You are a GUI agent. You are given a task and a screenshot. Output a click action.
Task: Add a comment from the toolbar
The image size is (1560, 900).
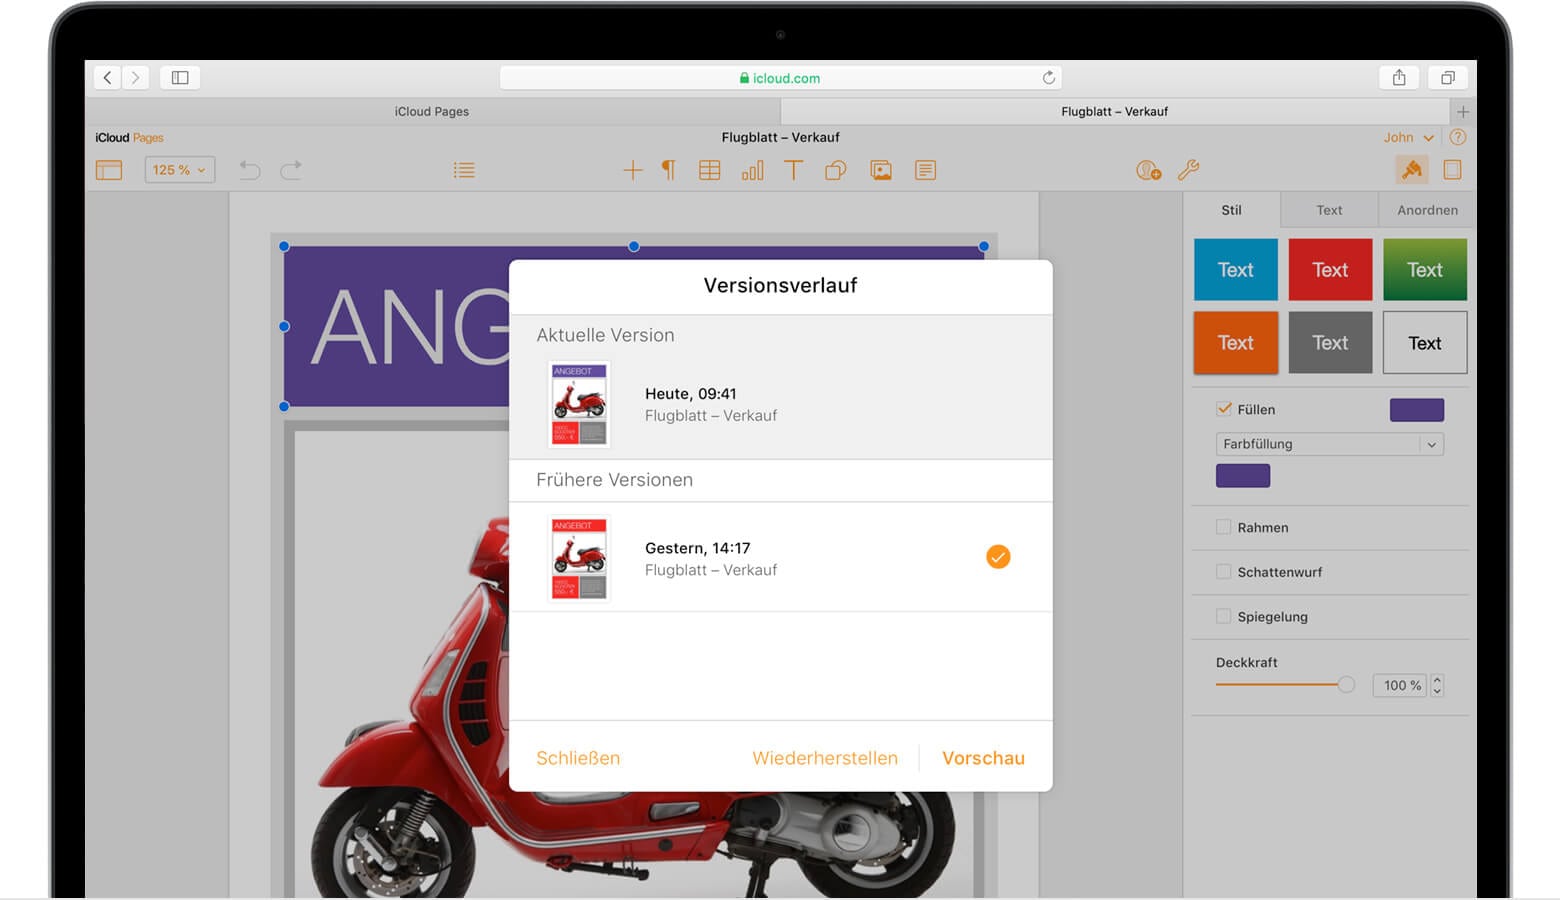click(926, 170)
